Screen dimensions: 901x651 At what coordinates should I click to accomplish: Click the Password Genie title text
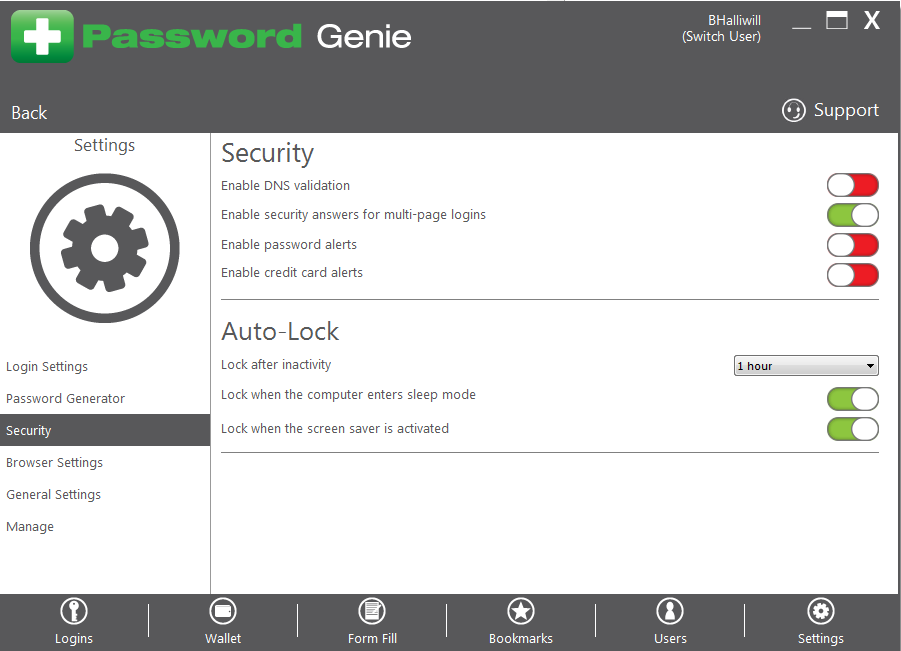tap(247, 37)
